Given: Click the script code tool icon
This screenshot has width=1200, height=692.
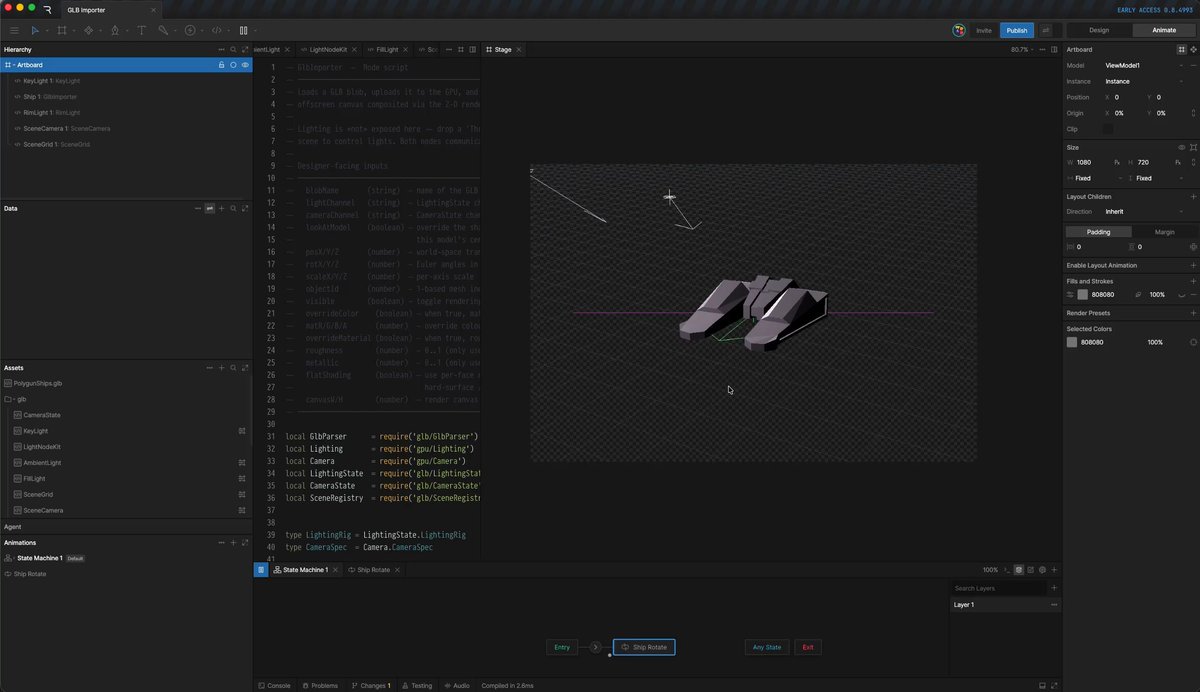Looking at the screenshot, I should [216, 31].
